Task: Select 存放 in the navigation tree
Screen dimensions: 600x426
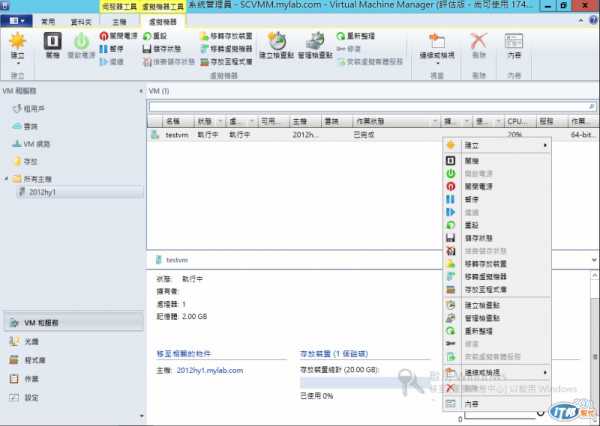Action: click(x=25, y=162)
